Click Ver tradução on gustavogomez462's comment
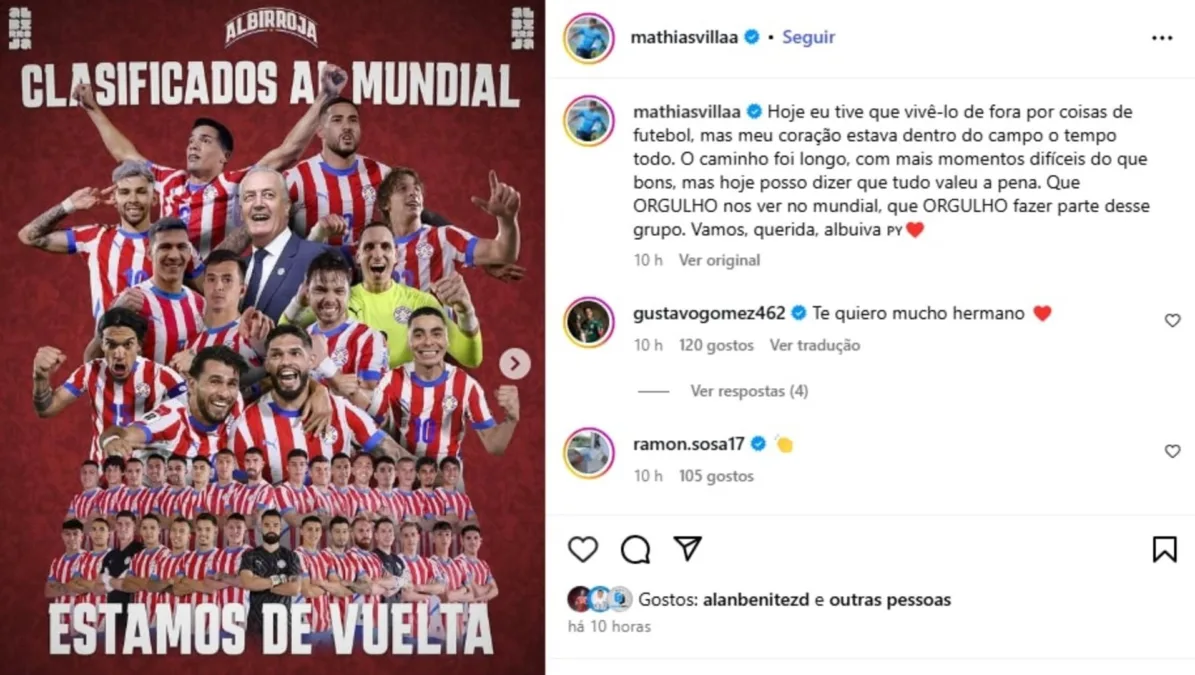1195x675 pixels. point(815,345)
